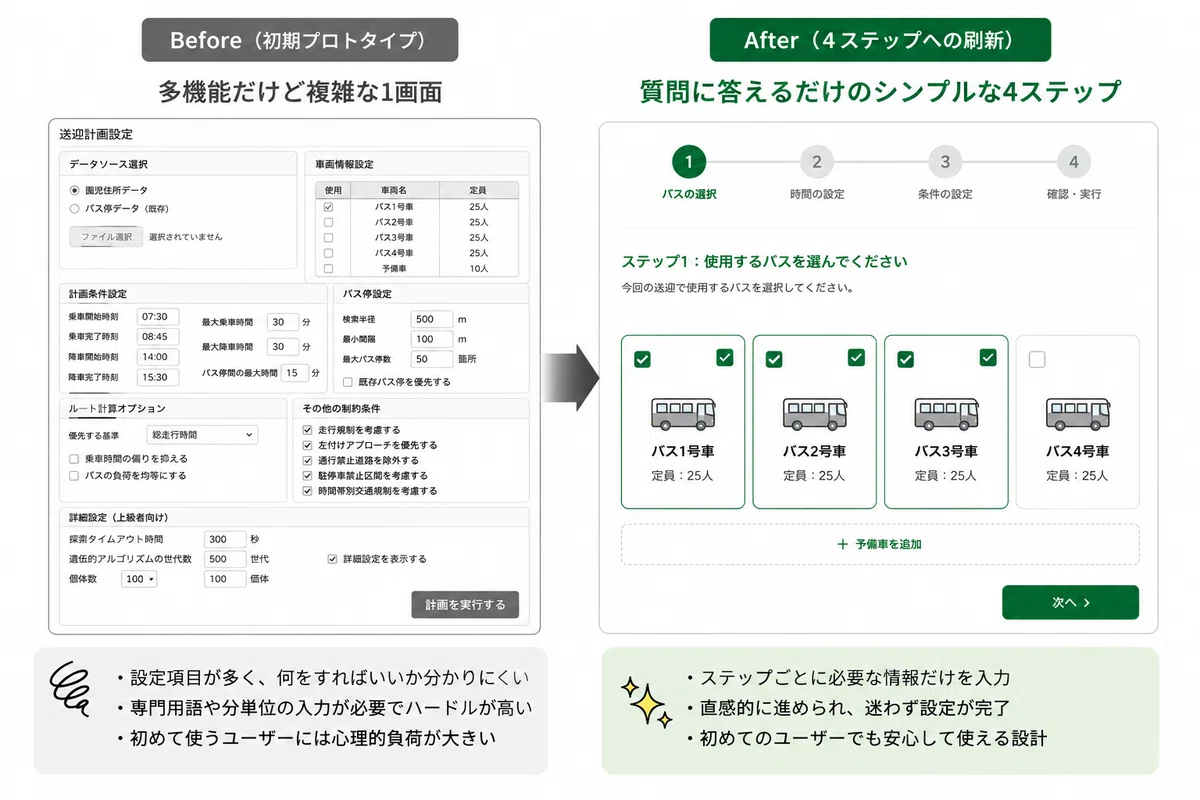This screenshot has height=800, width=1200.
Task: Check the バス4号車 row in the vehicle table
Action: (329, 253)
